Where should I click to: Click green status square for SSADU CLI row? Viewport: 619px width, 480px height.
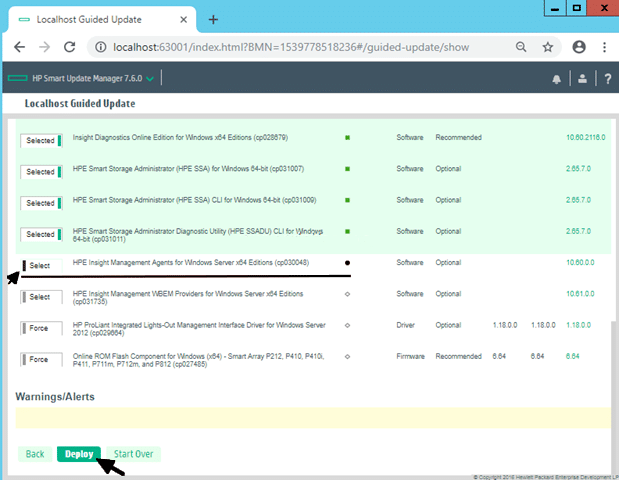(x=347, y=231)
